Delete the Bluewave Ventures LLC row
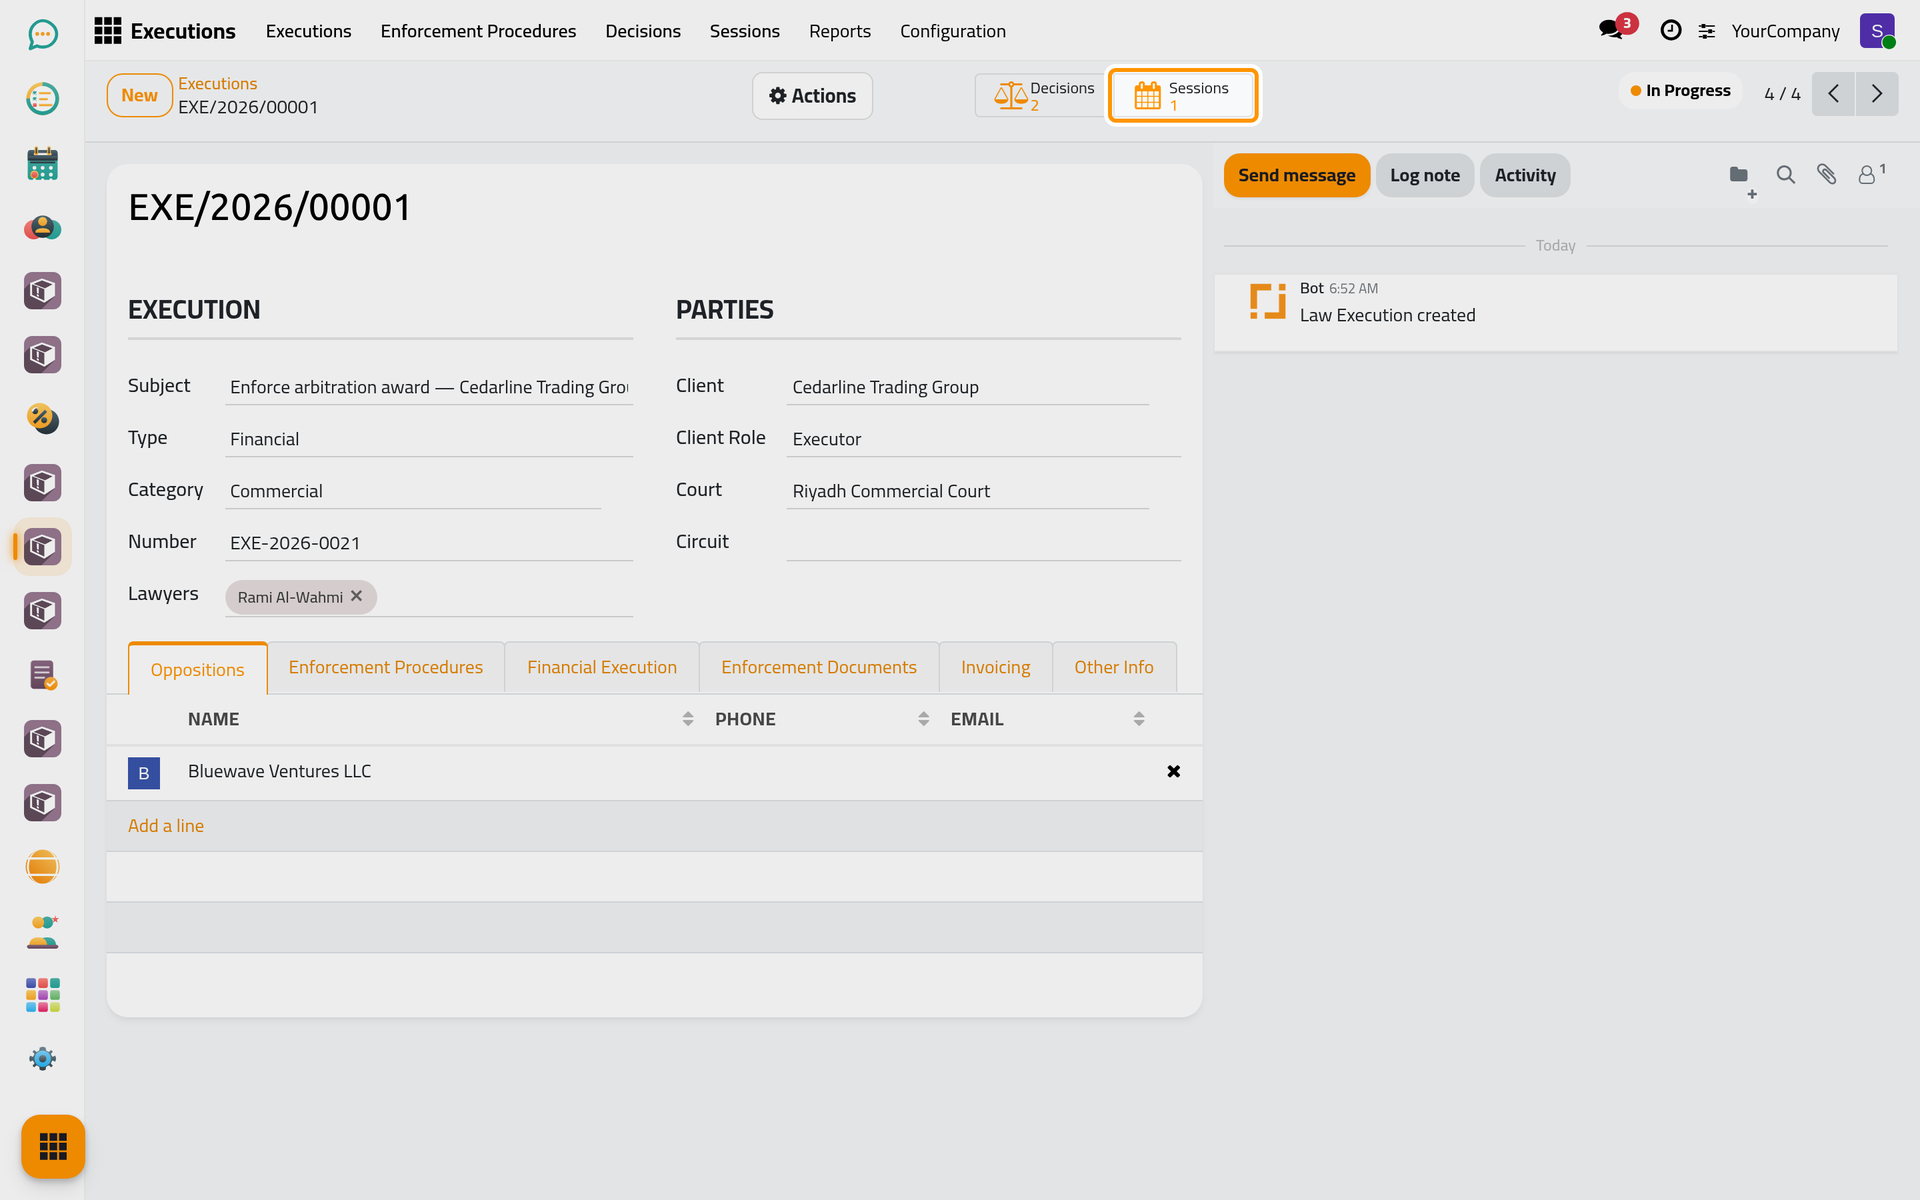 [x=1174, y=771]
